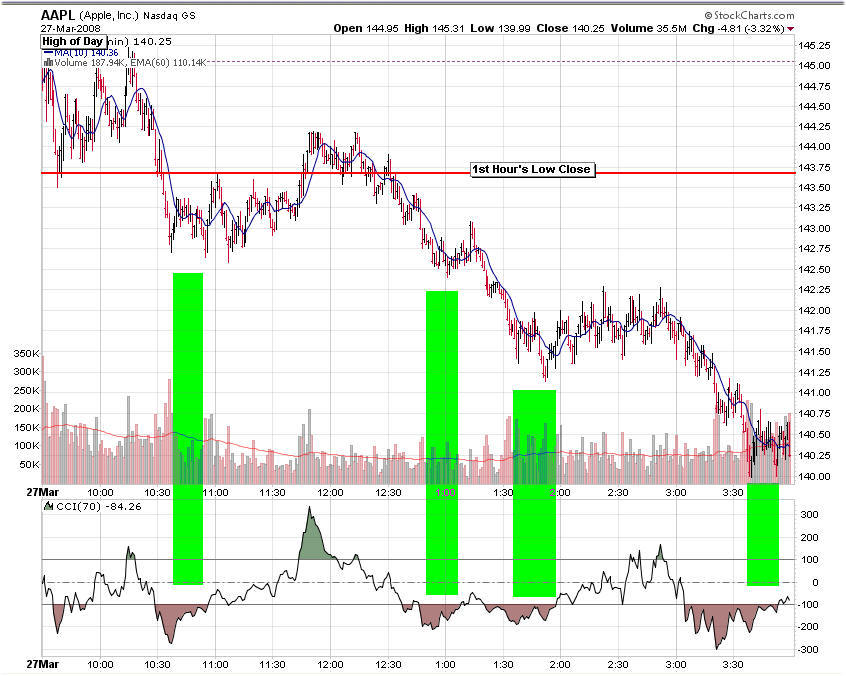The height and width of the screenshot is (676, 846).
Task: Click 140.00 on the price scale
Action: (x=814, y=476)
